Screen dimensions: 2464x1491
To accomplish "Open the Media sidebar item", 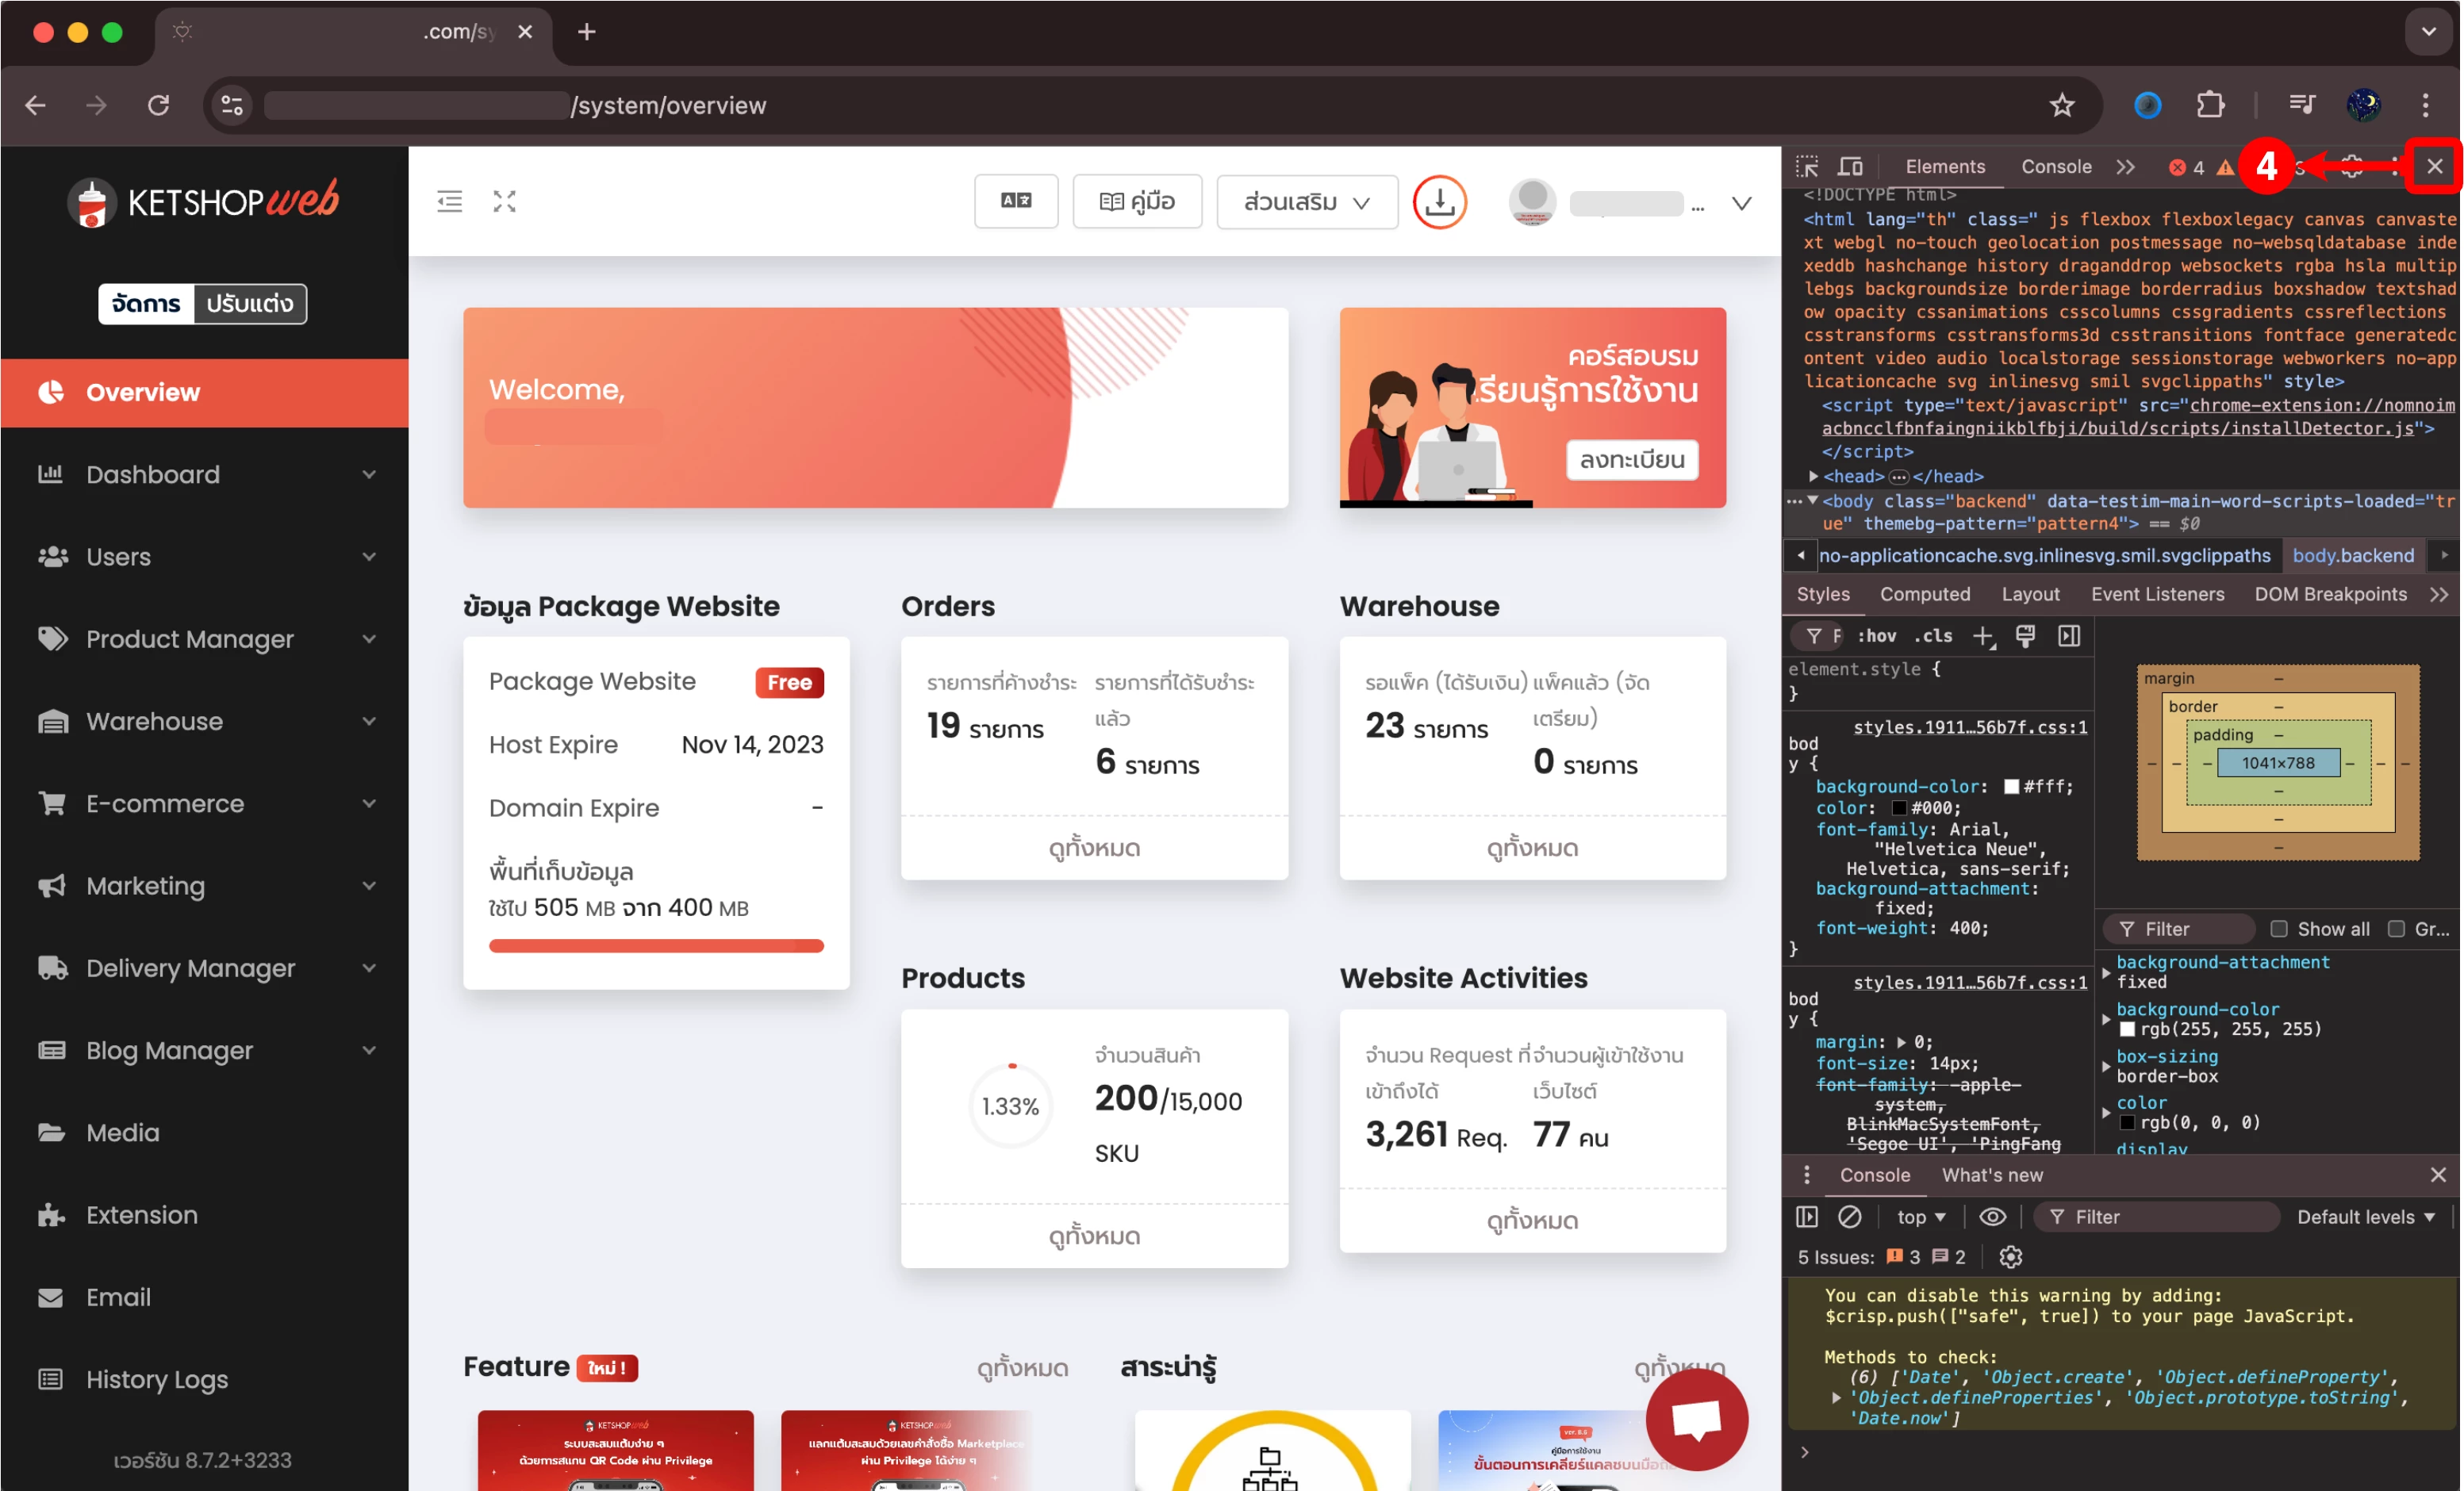I will (x=204, y=1132).
